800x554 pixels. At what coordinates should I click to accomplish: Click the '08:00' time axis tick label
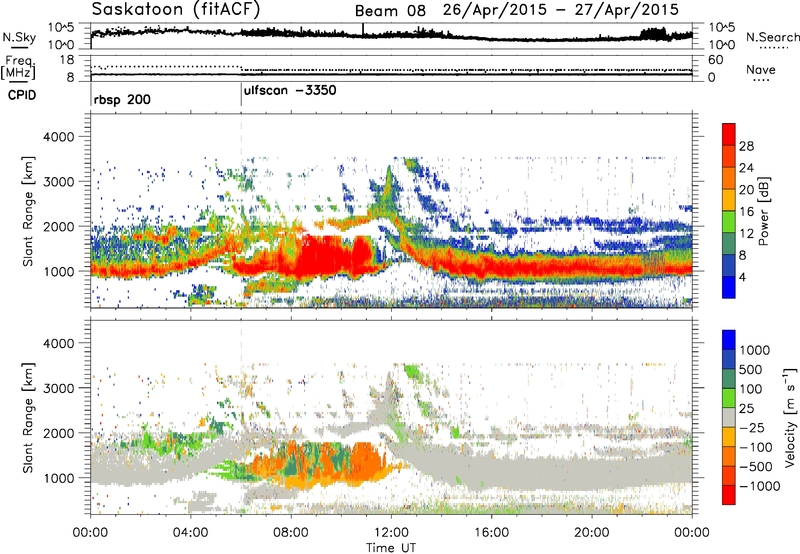pyautogui.click(x=291, y=533)
